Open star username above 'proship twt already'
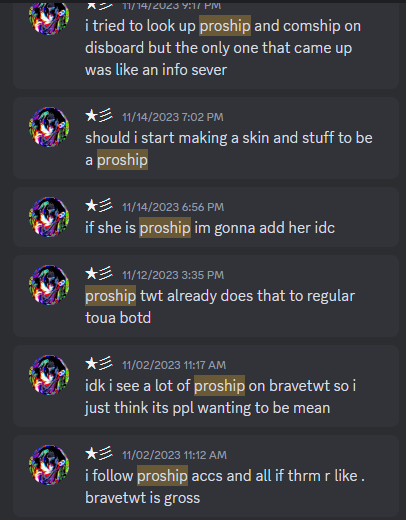This screenshot has width=406, height=520. point(99,274)
